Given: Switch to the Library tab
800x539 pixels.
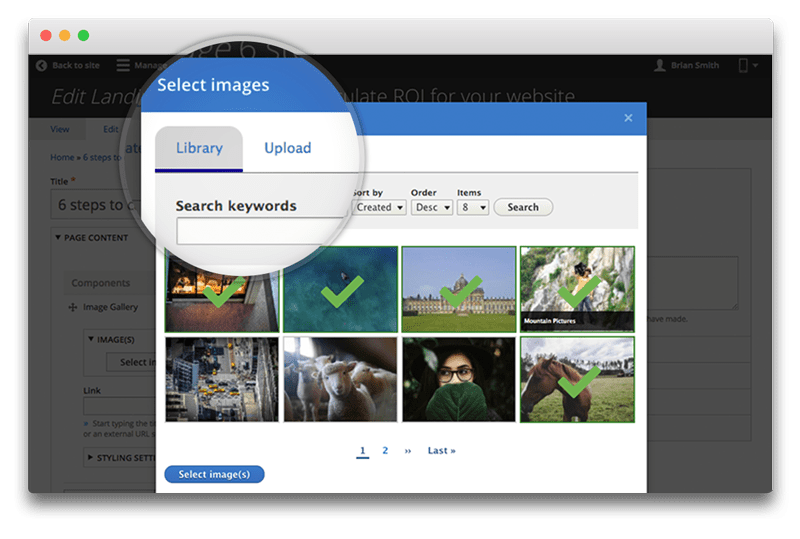Looking at the screenshot, I should click(x=199, y=148).
